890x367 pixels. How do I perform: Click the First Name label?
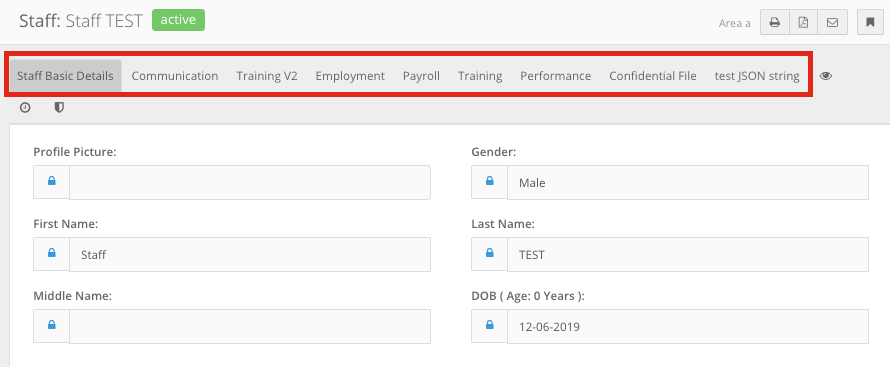[66, 224]
